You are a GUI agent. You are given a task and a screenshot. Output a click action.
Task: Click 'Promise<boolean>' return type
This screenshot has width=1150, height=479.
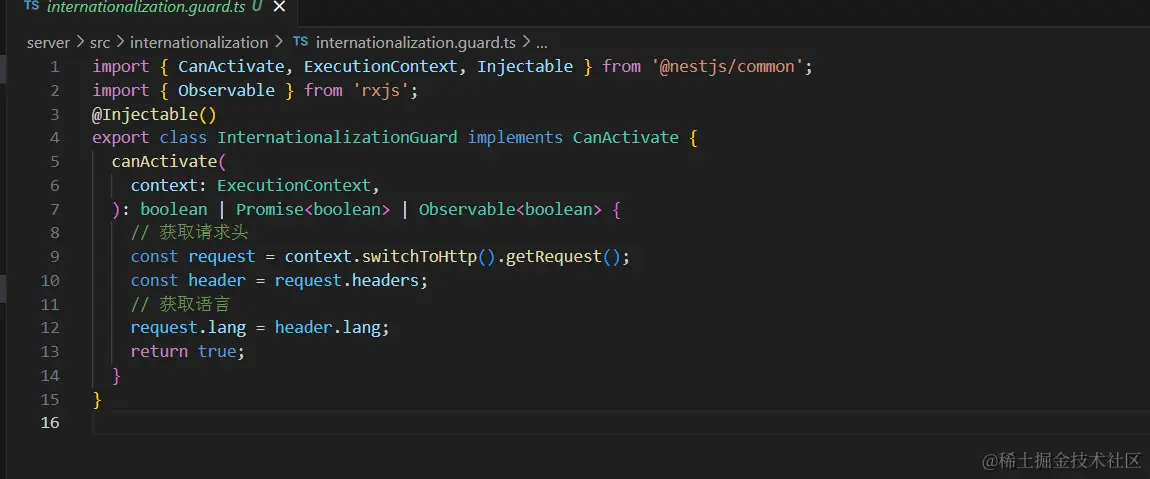pyautogui.click(x=313, y=209)
